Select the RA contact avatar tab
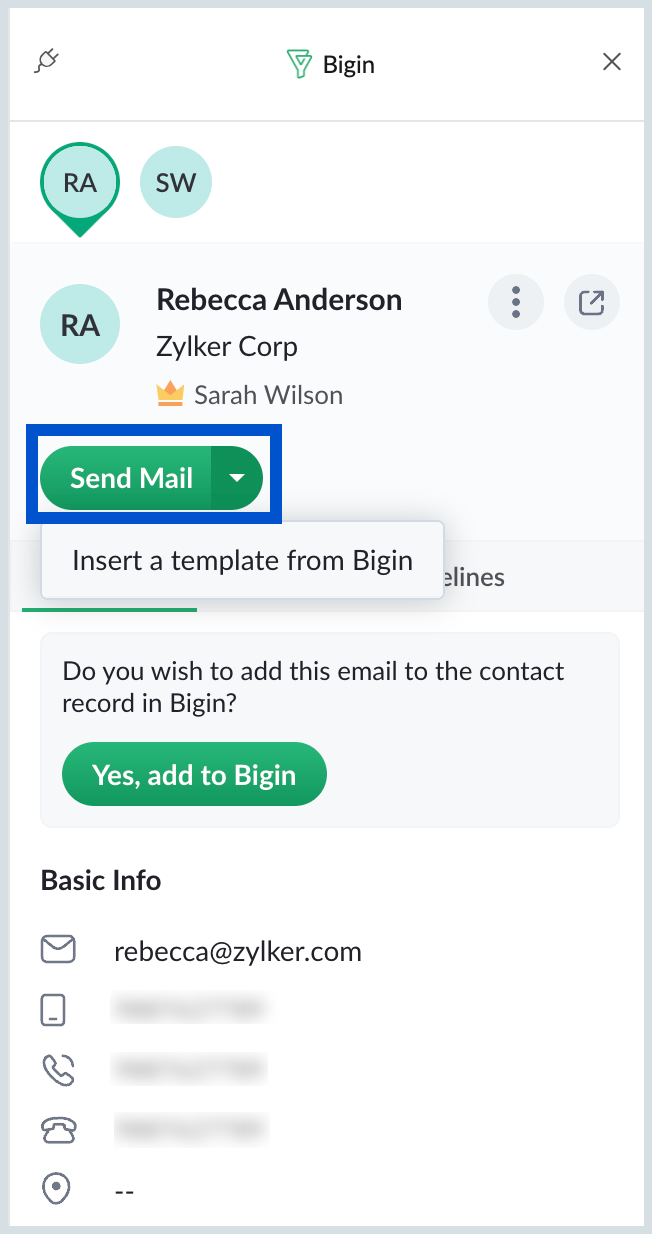This screenshot has width=652, height=1234. tap(80, 185)
